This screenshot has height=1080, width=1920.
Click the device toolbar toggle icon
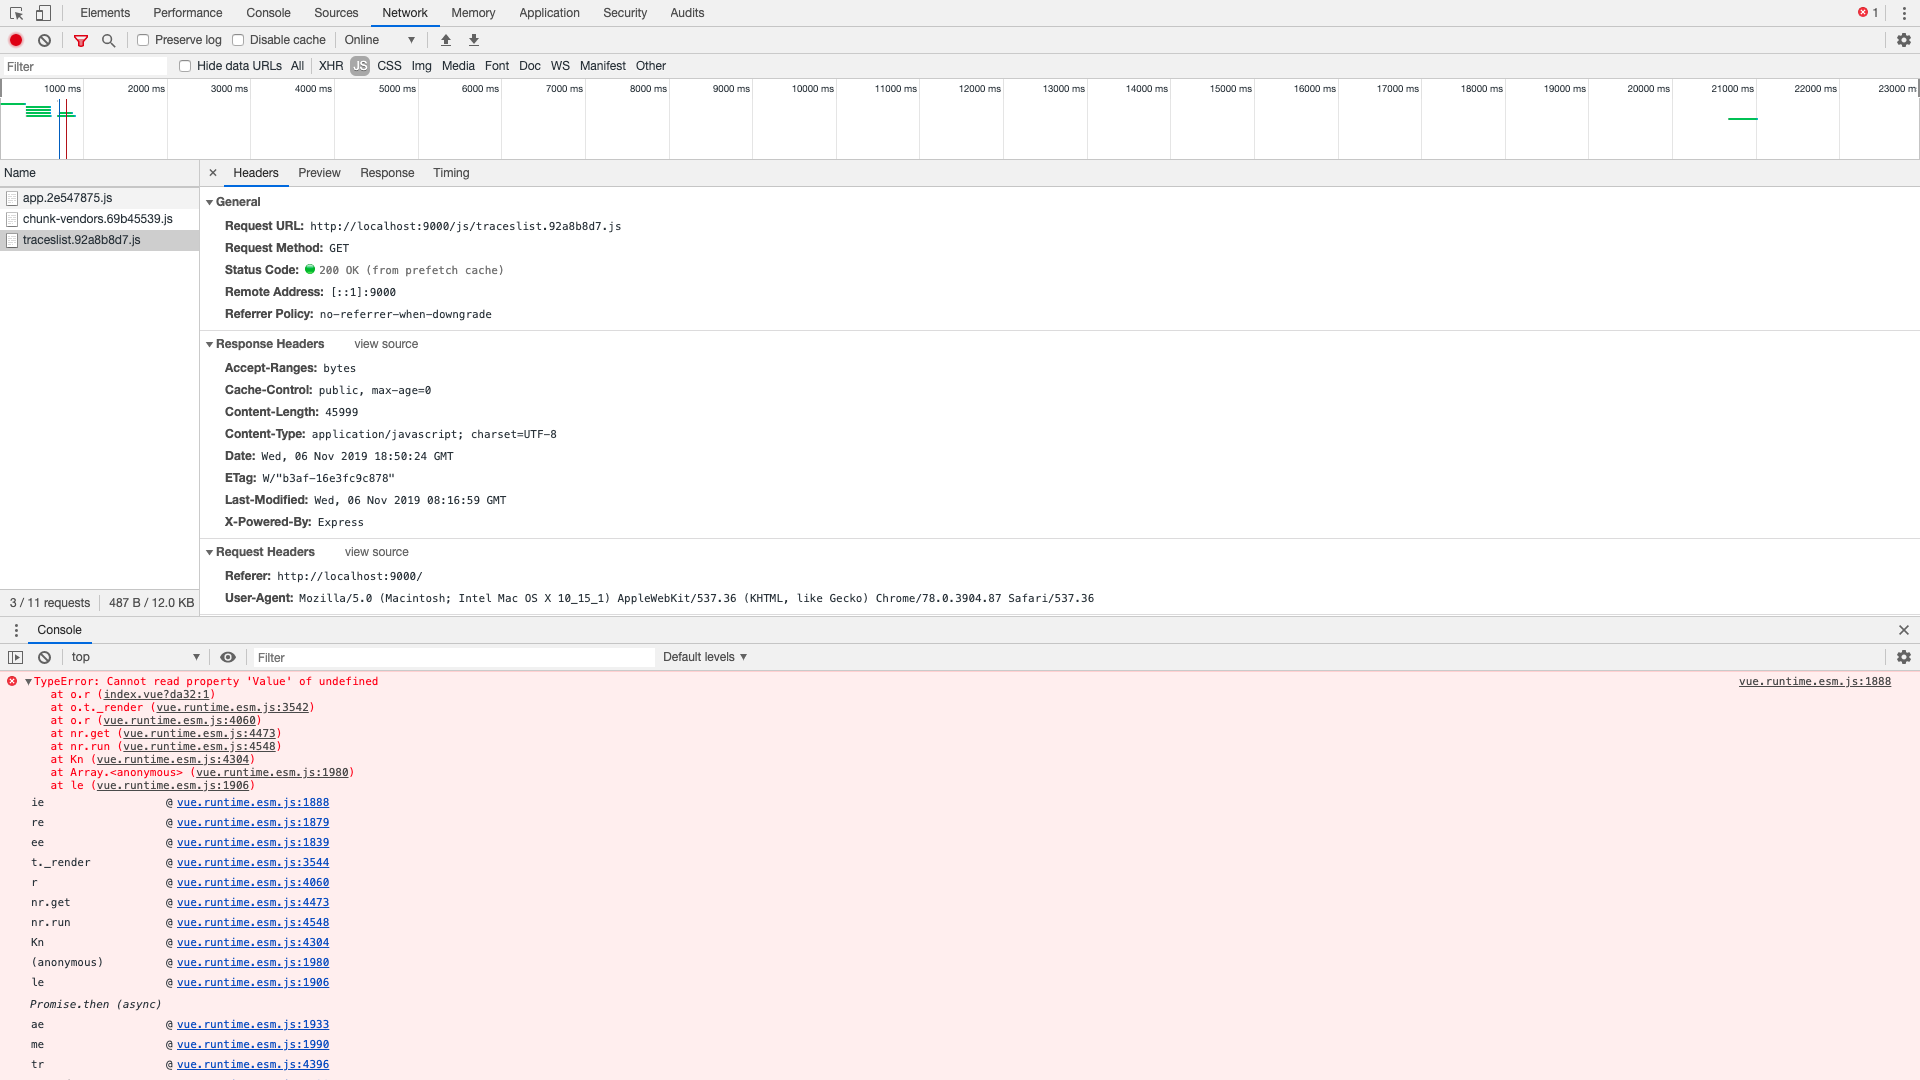[41, 13]
